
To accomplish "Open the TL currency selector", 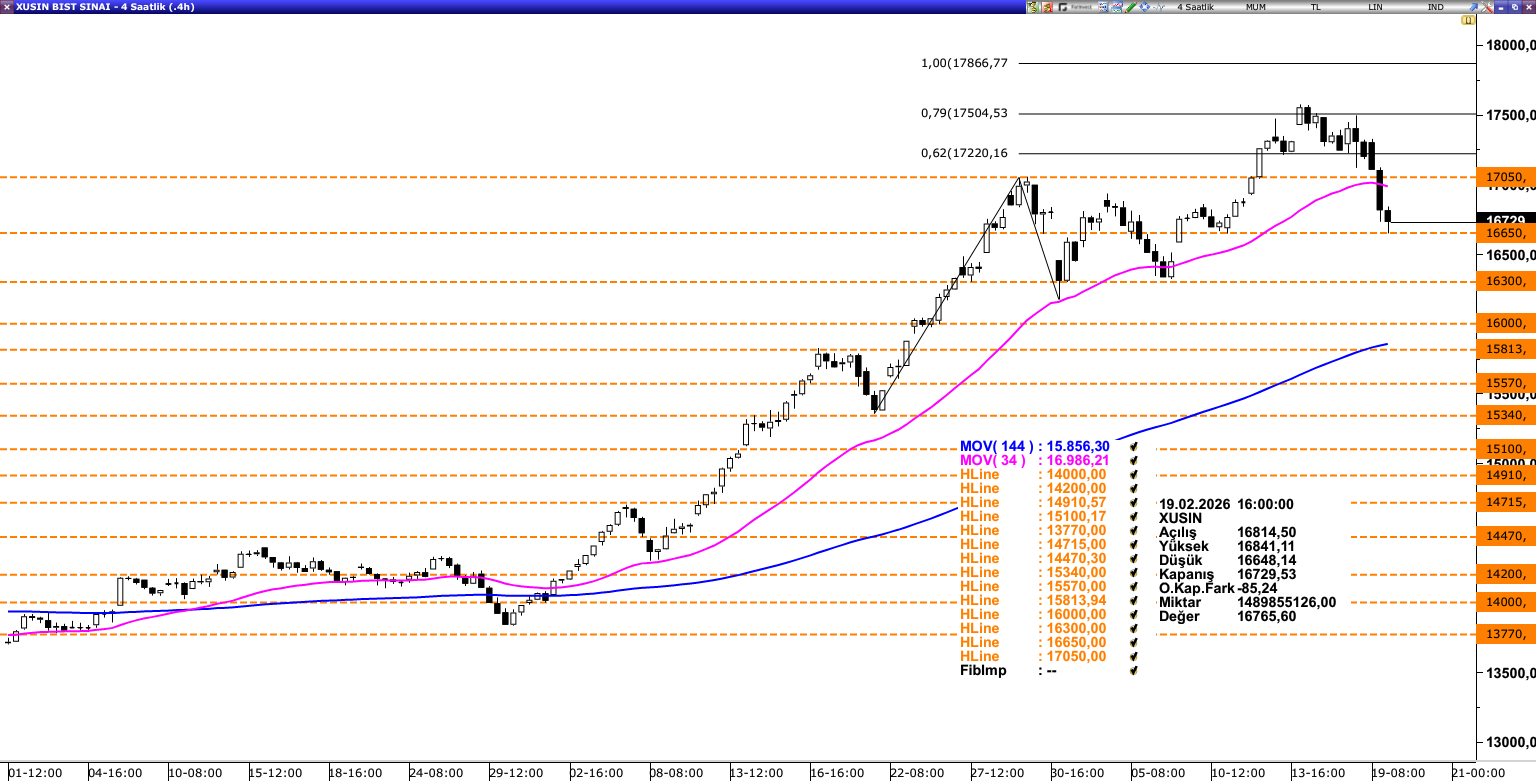I will click(1316, 7).
